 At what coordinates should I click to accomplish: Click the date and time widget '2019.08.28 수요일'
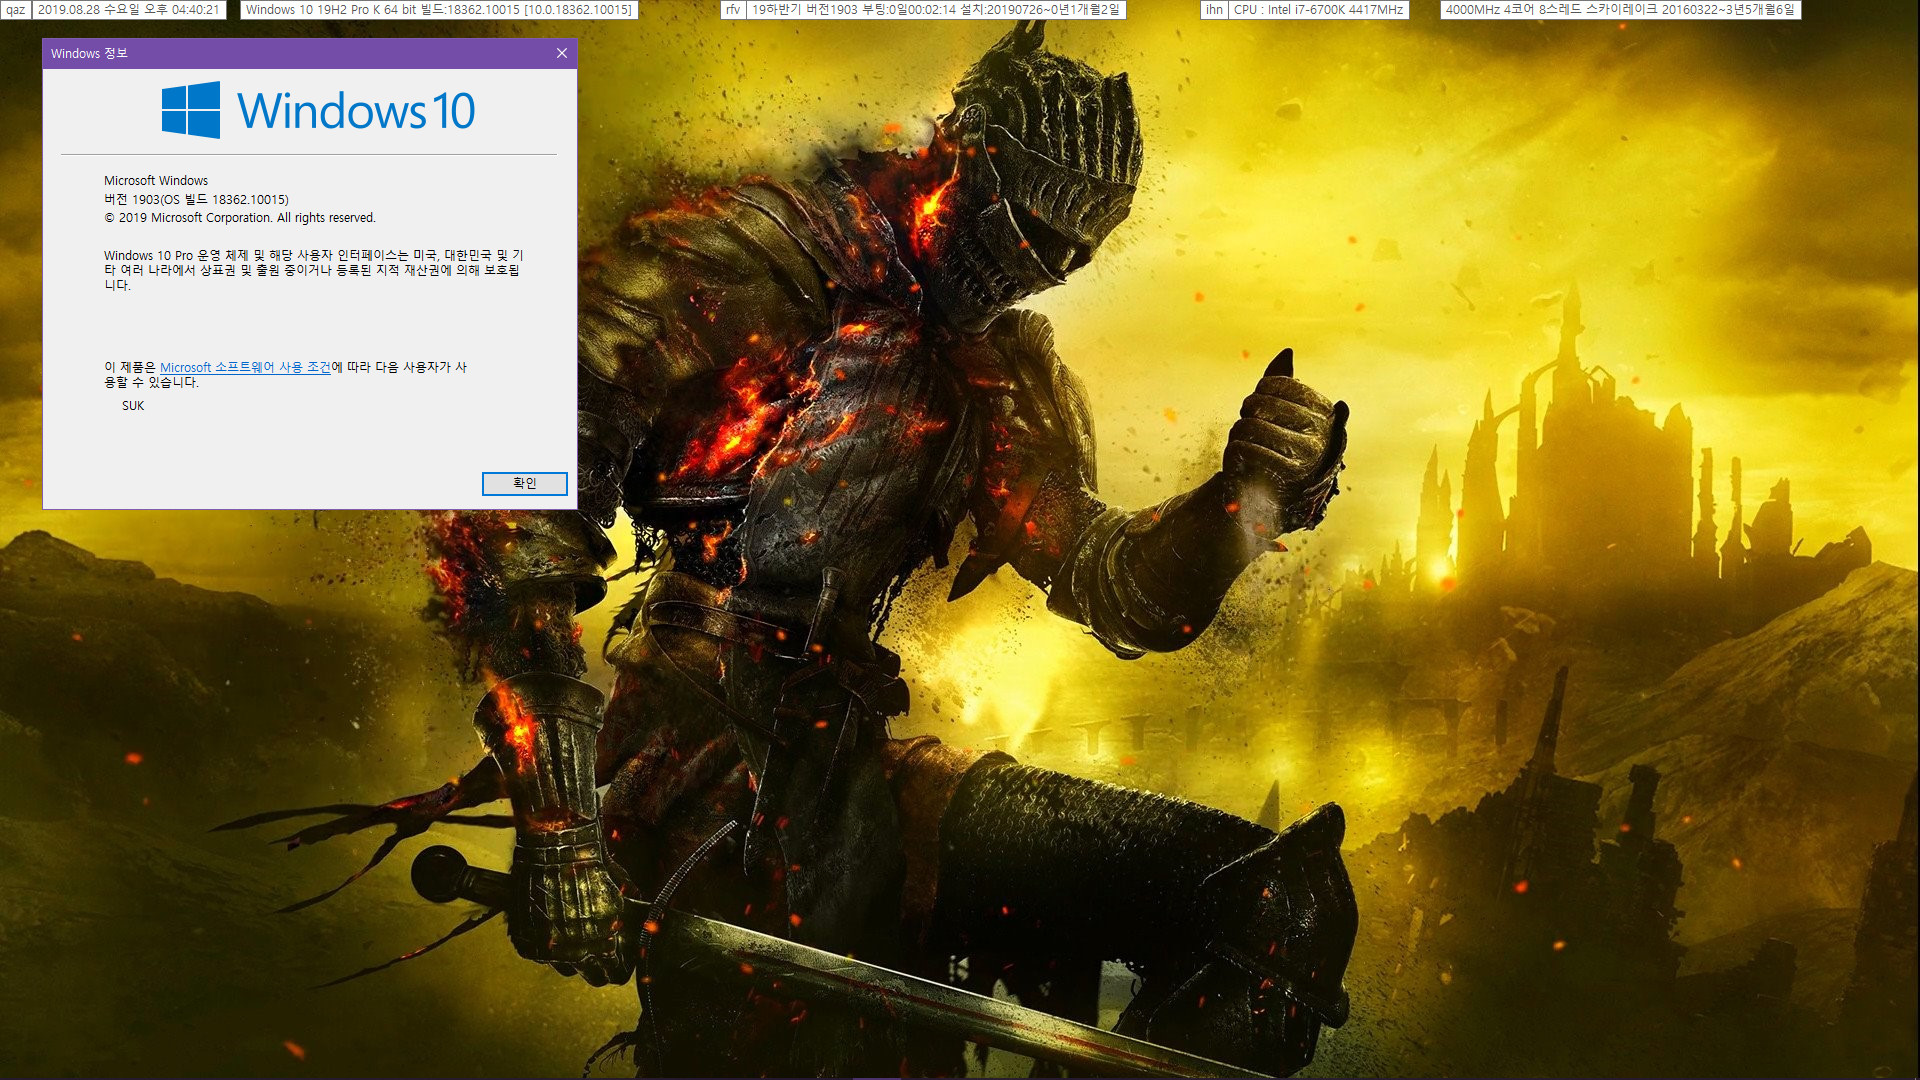pos(129,10)
